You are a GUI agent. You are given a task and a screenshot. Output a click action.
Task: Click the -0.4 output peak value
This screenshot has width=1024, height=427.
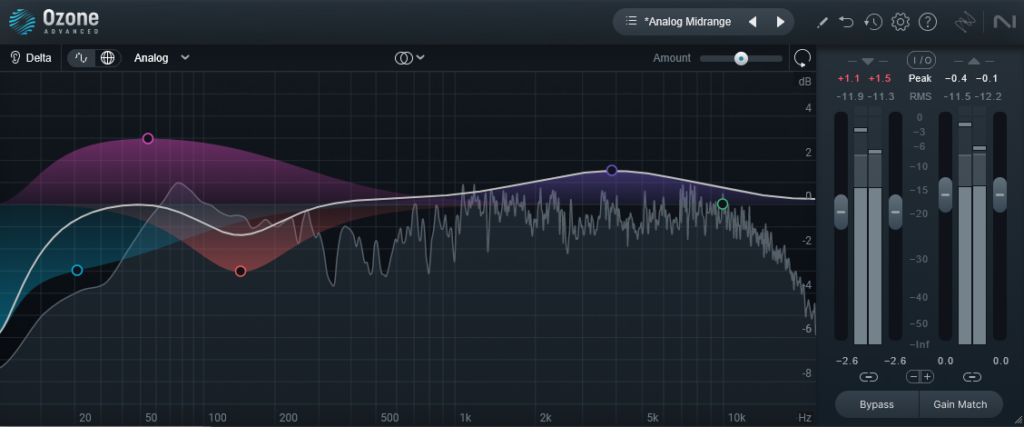pos(955,78)
